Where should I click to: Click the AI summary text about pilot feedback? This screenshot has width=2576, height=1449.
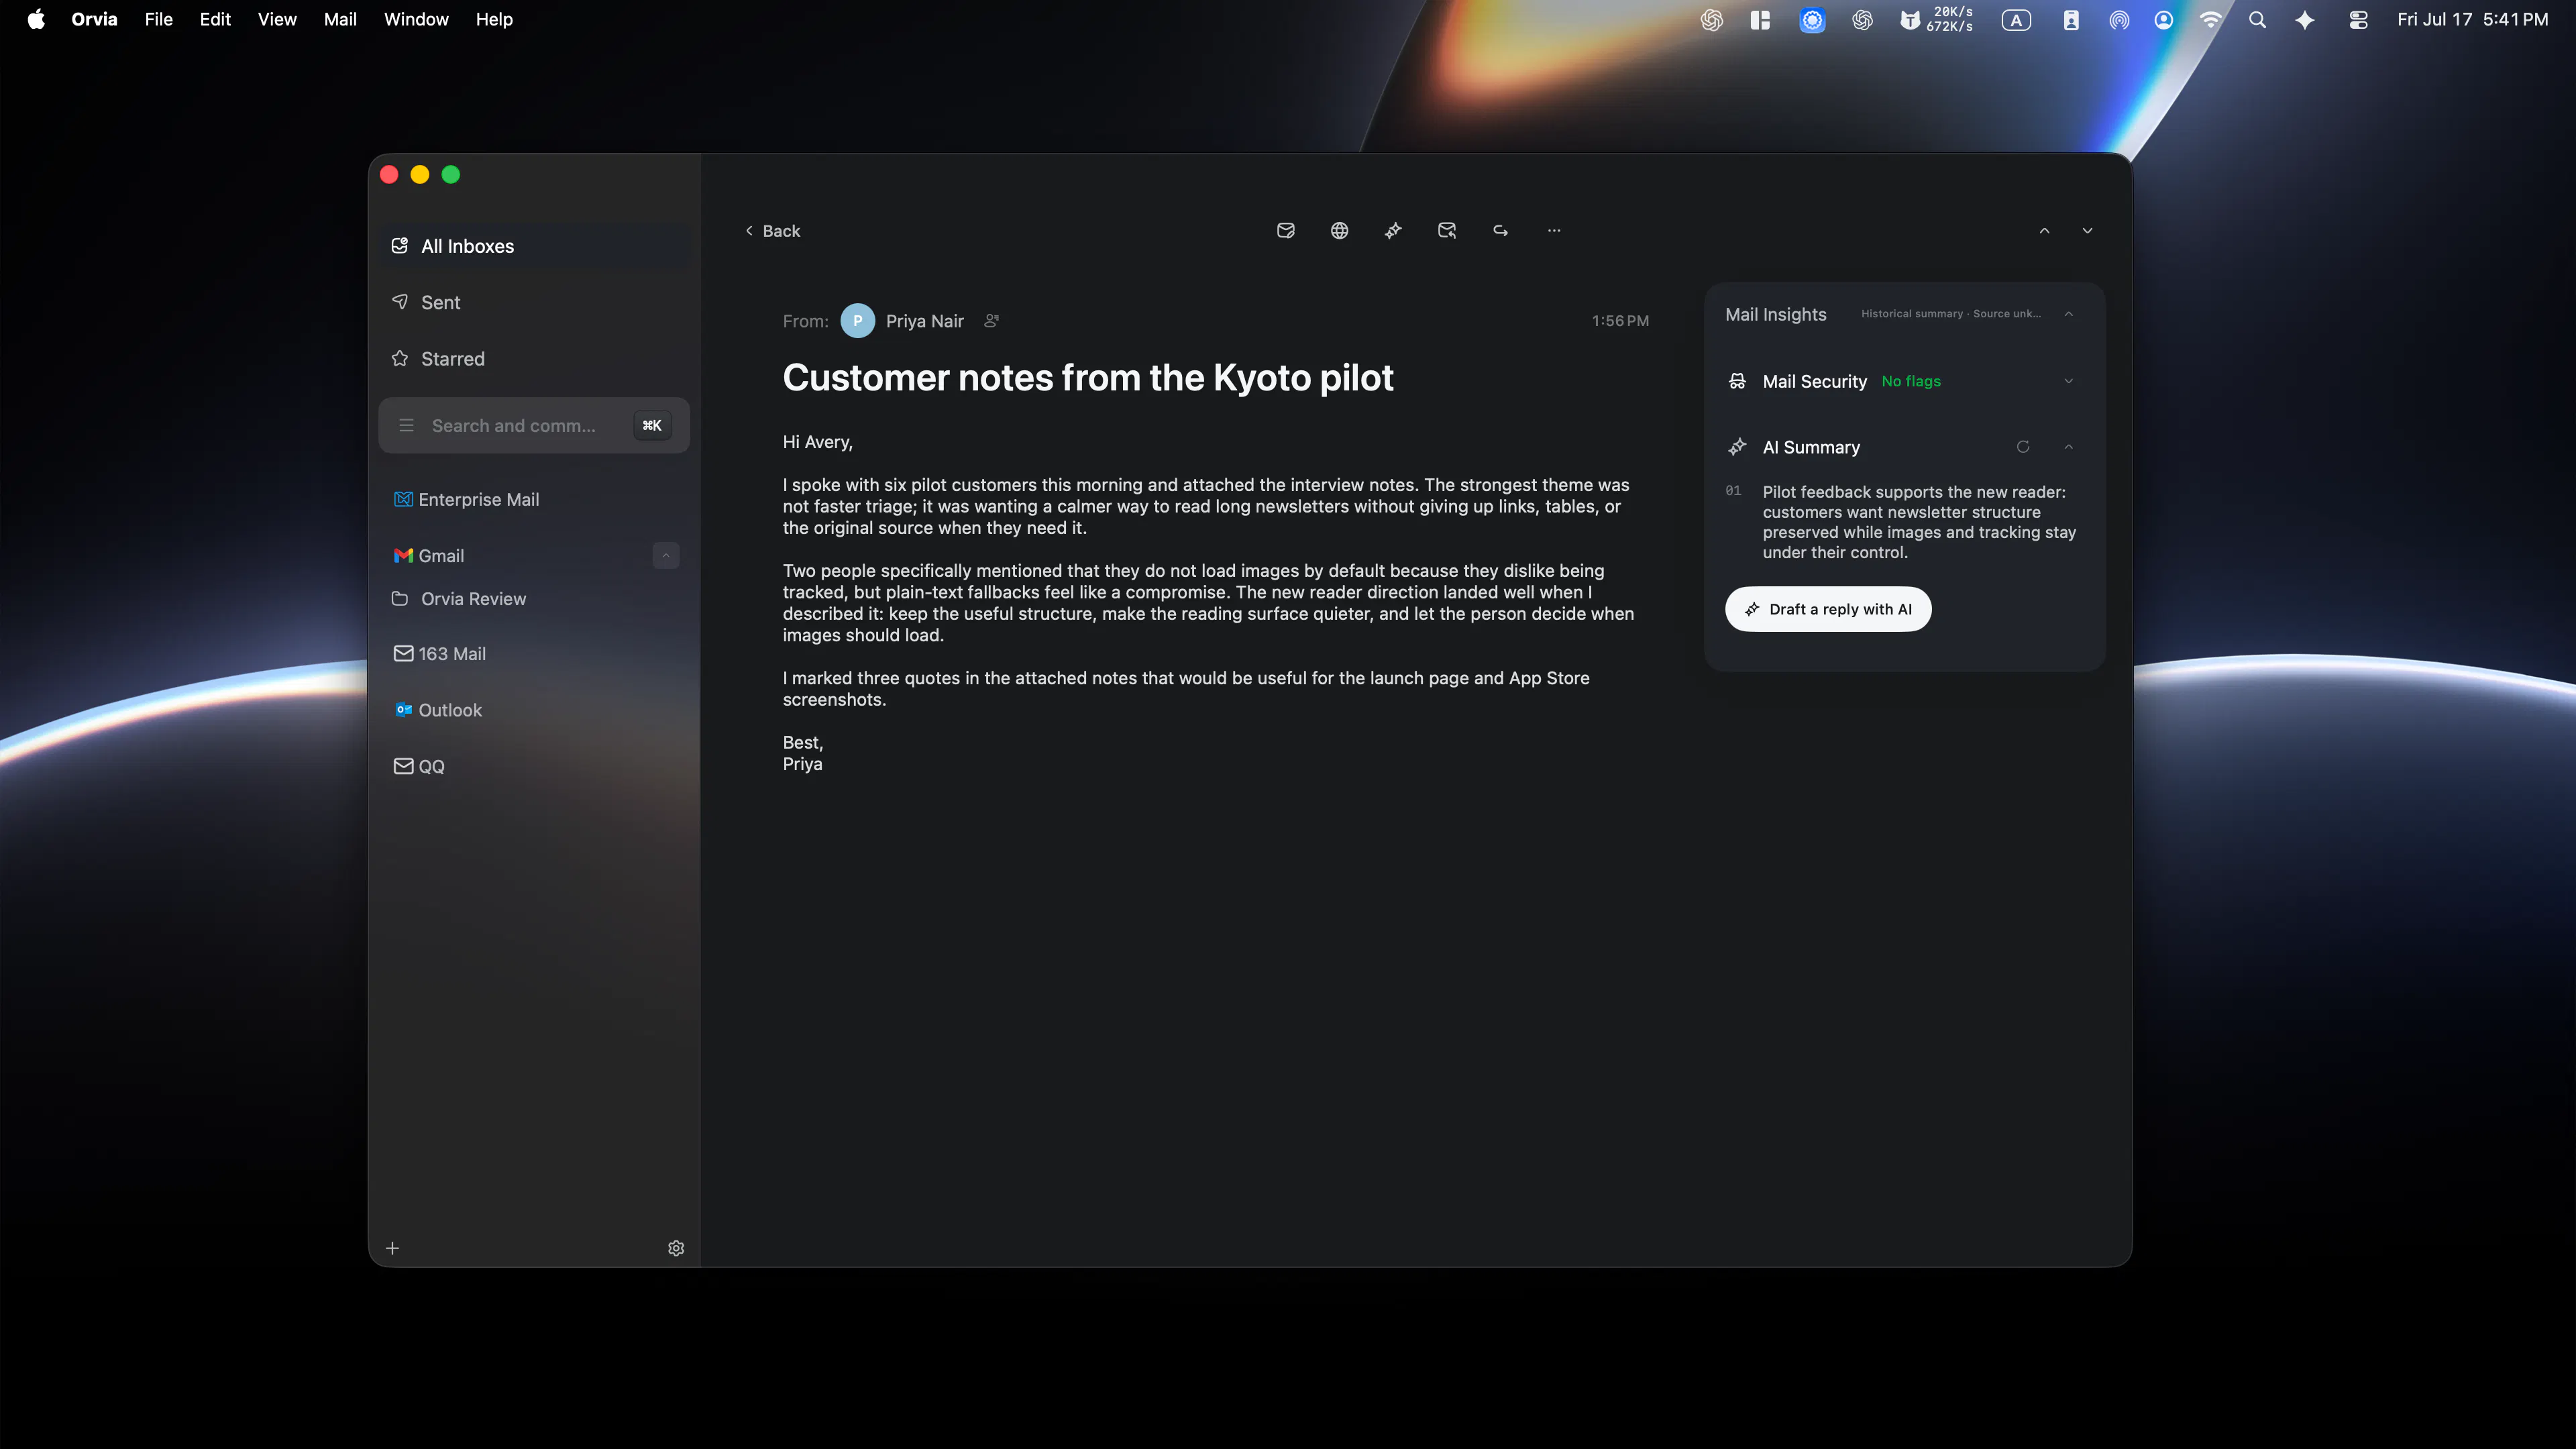(x=1919, y=522)
